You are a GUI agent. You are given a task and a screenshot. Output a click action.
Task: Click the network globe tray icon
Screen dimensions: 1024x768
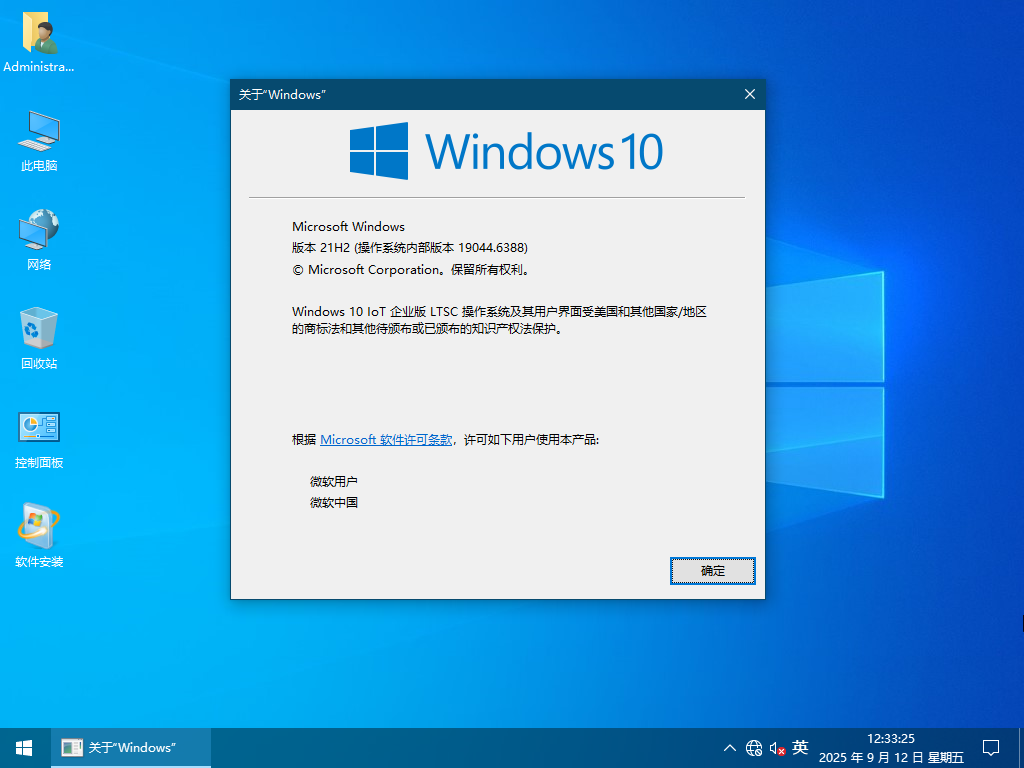click(x=754, y=748)
